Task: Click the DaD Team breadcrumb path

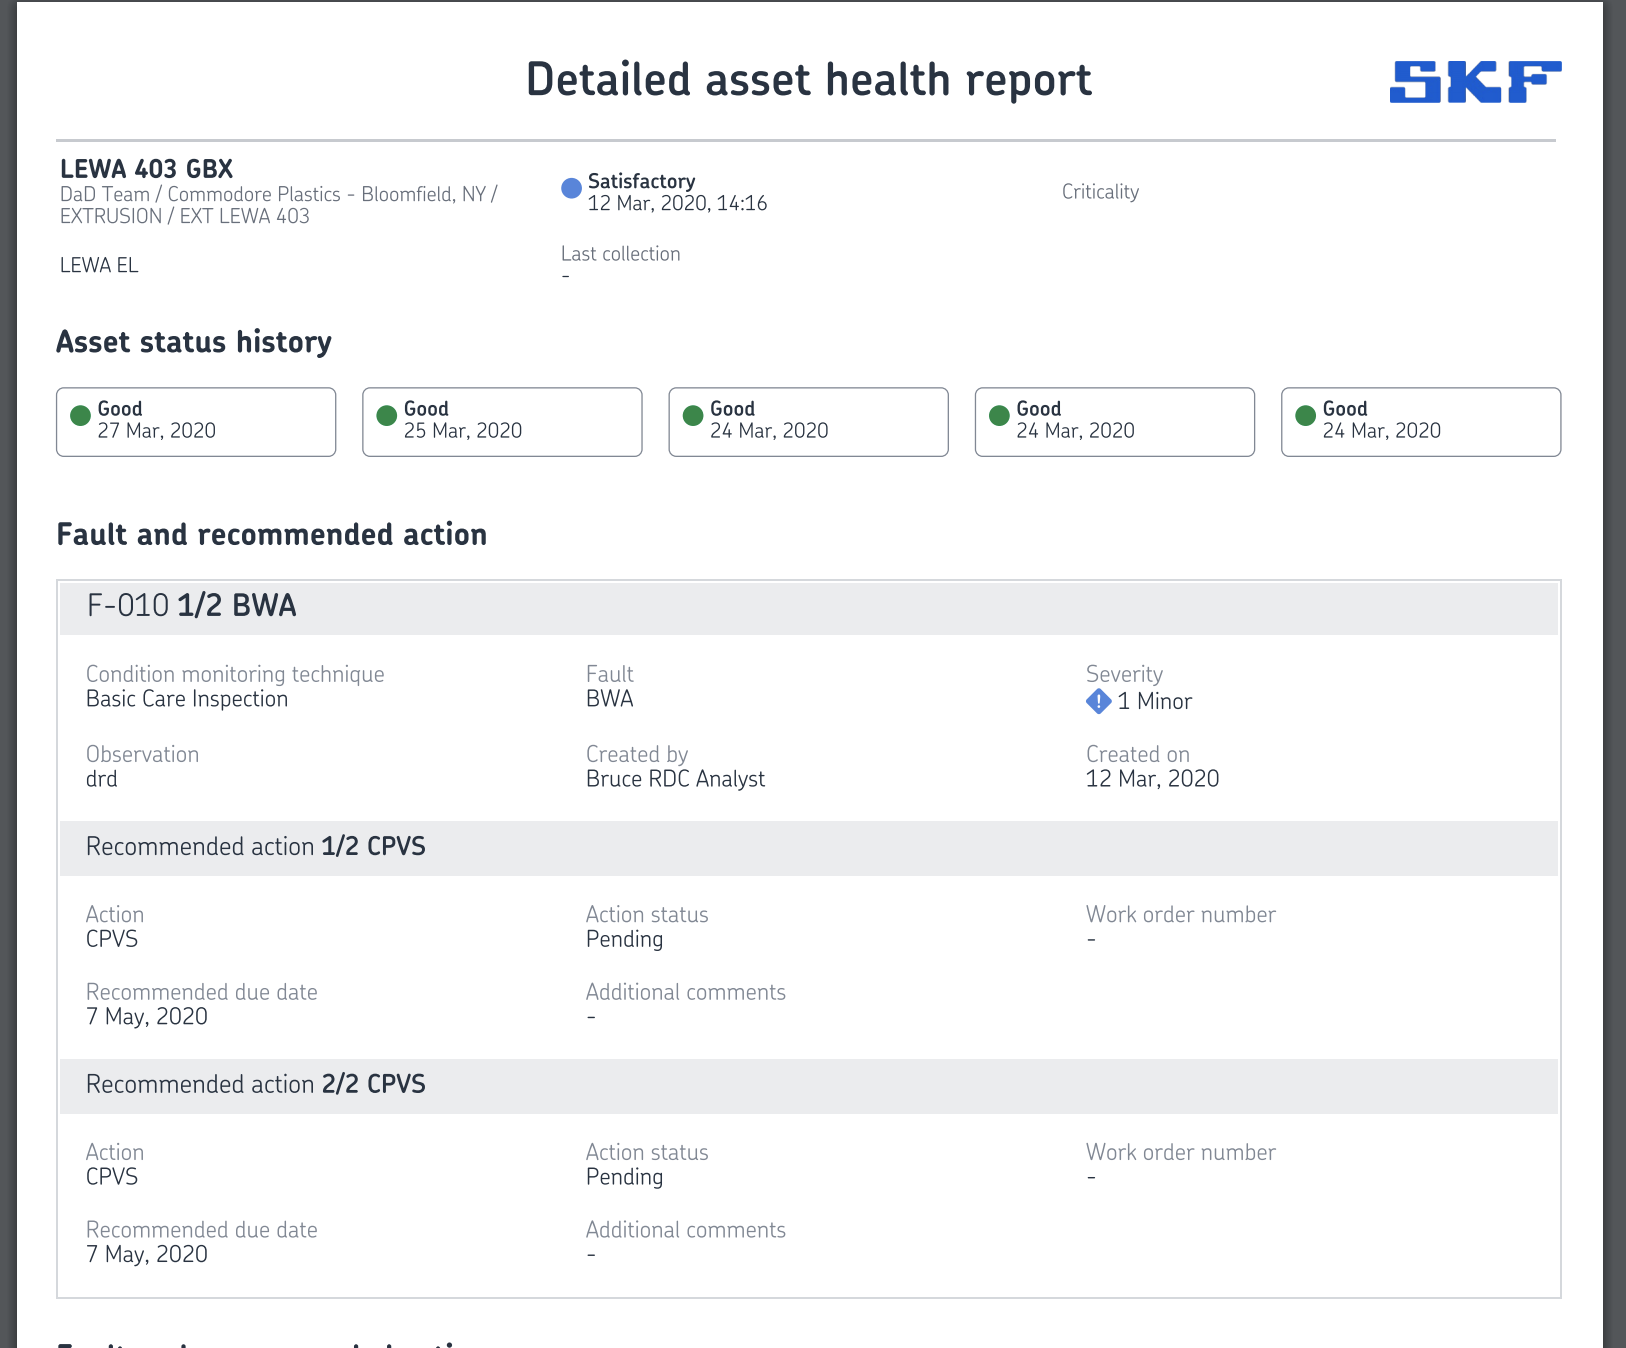Action: [x=278, y=205]
